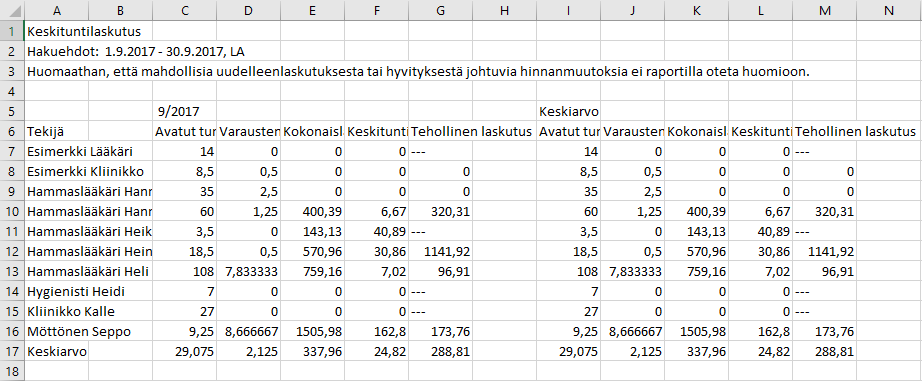This screenshot has width=922, height=381.
Task: Select column header K
Action: coord(697,10)
